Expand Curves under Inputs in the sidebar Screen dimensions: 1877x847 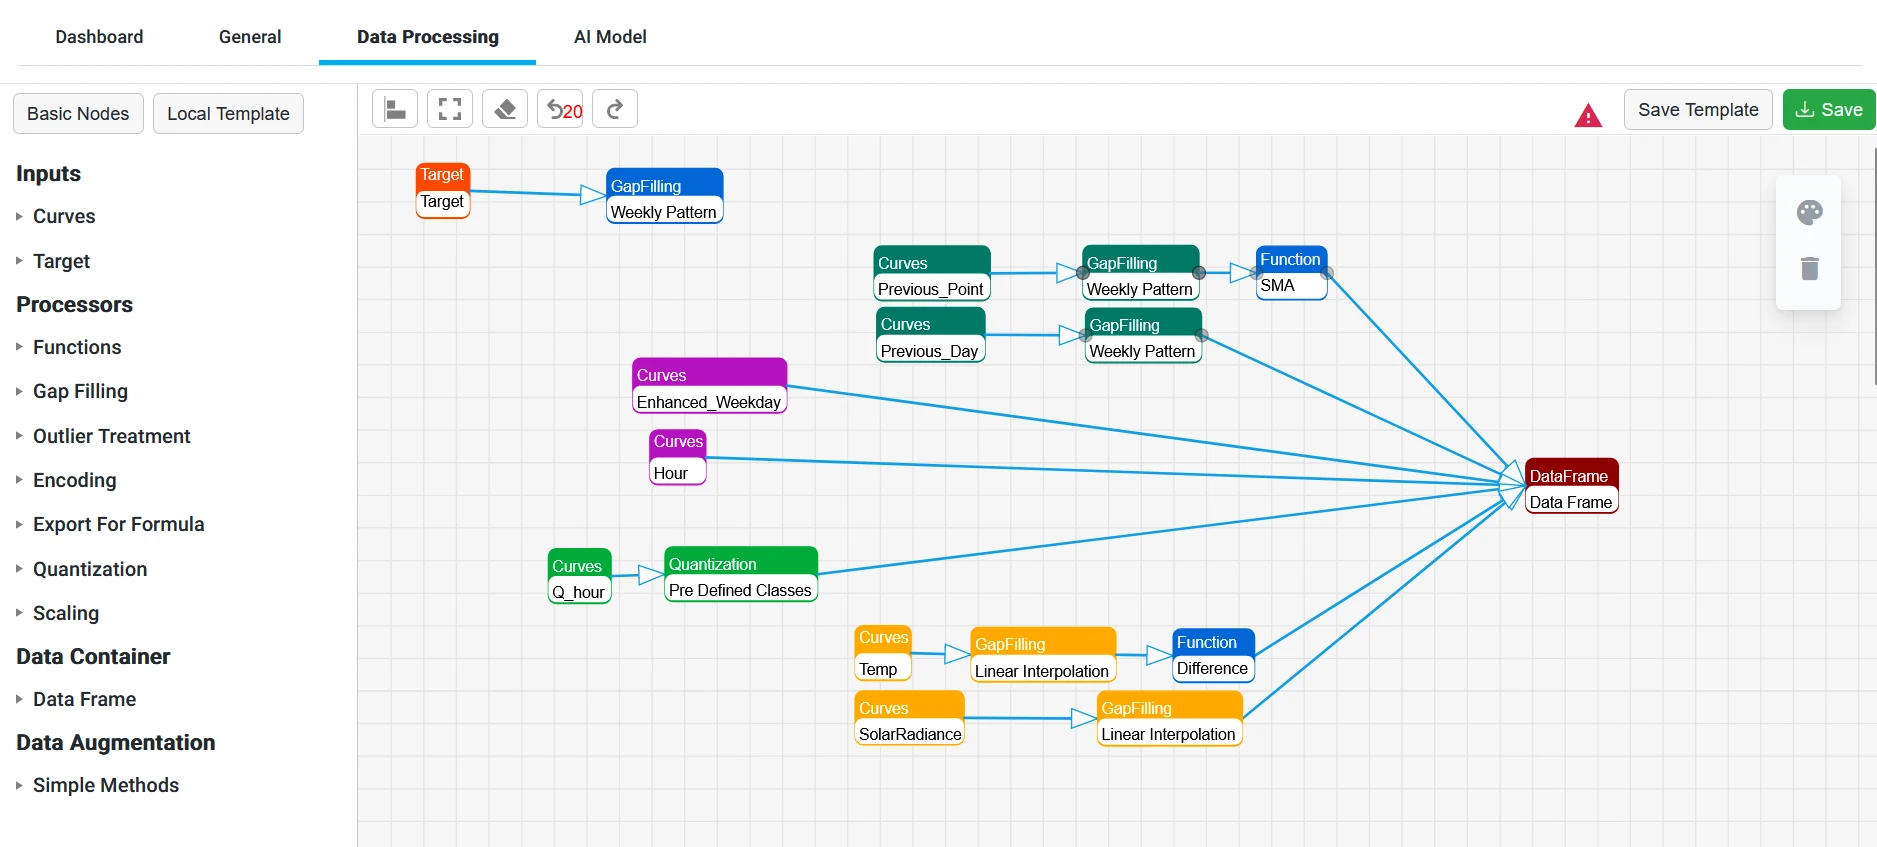point(64,216)
